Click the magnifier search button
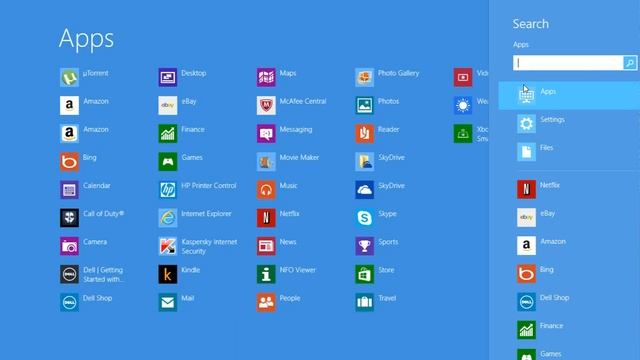The image size is (640, 360). point(630,63)
